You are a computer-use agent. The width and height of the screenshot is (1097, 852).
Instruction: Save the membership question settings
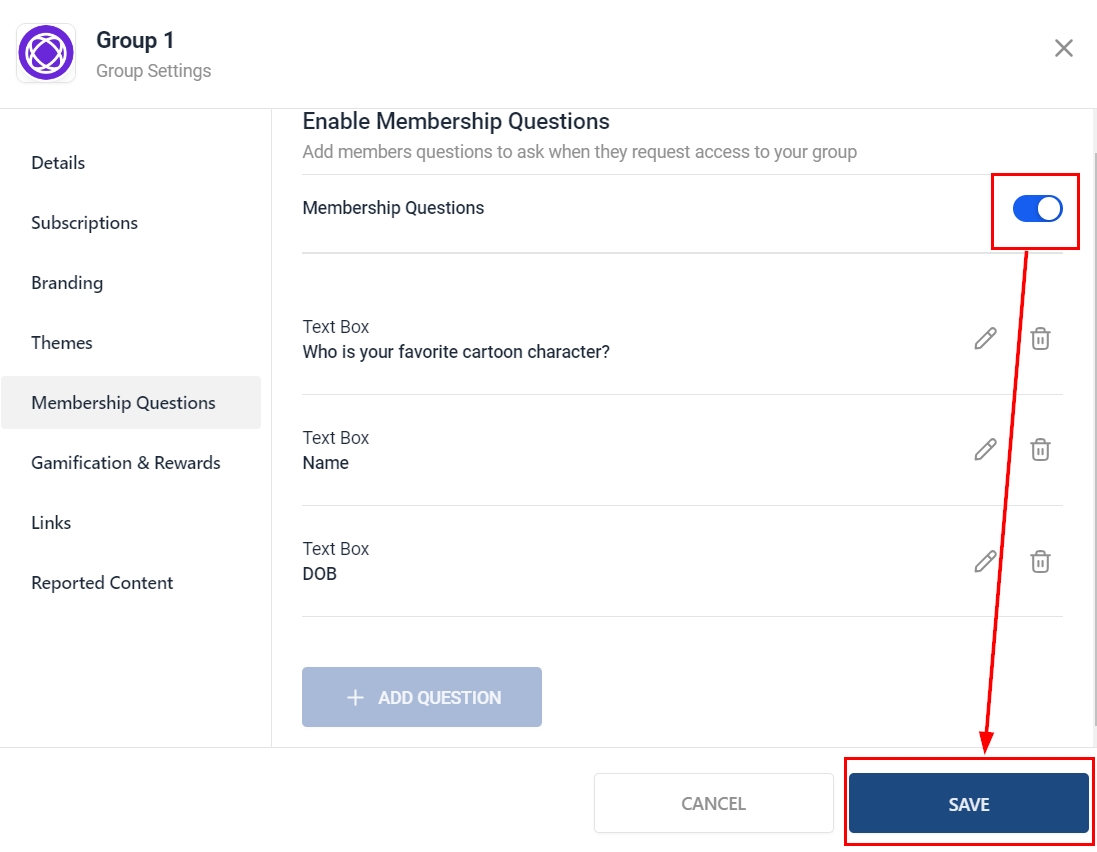(968, 803)
